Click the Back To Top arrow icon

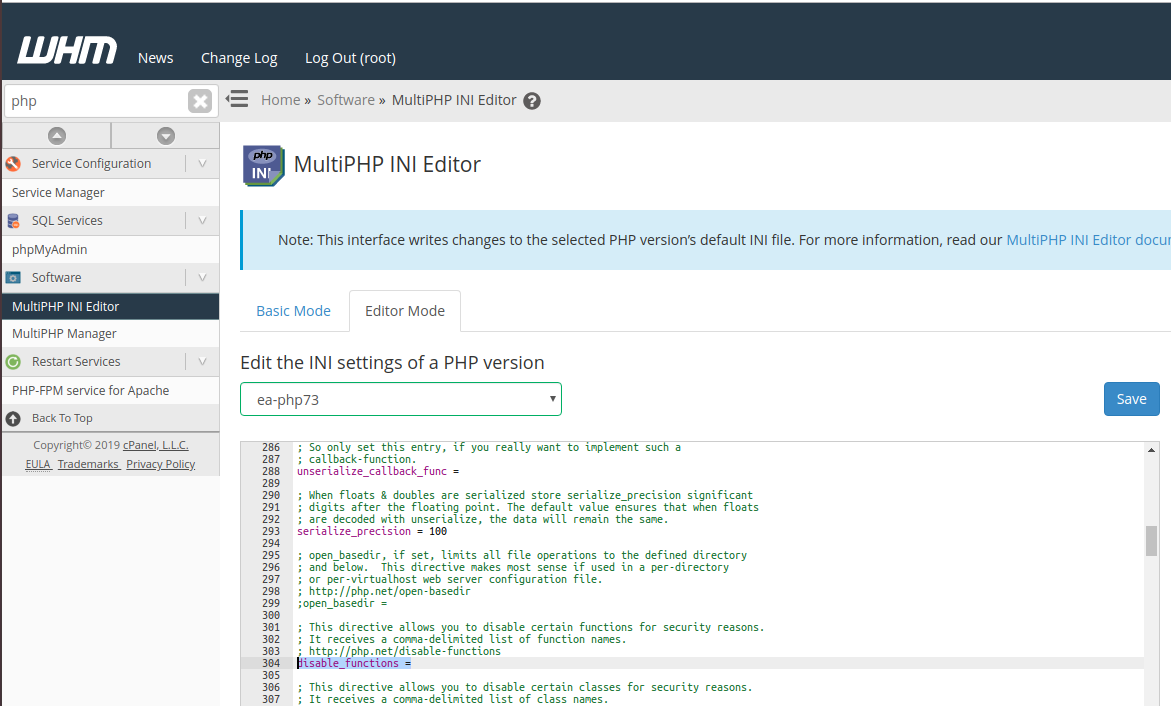tap(13, 418)
